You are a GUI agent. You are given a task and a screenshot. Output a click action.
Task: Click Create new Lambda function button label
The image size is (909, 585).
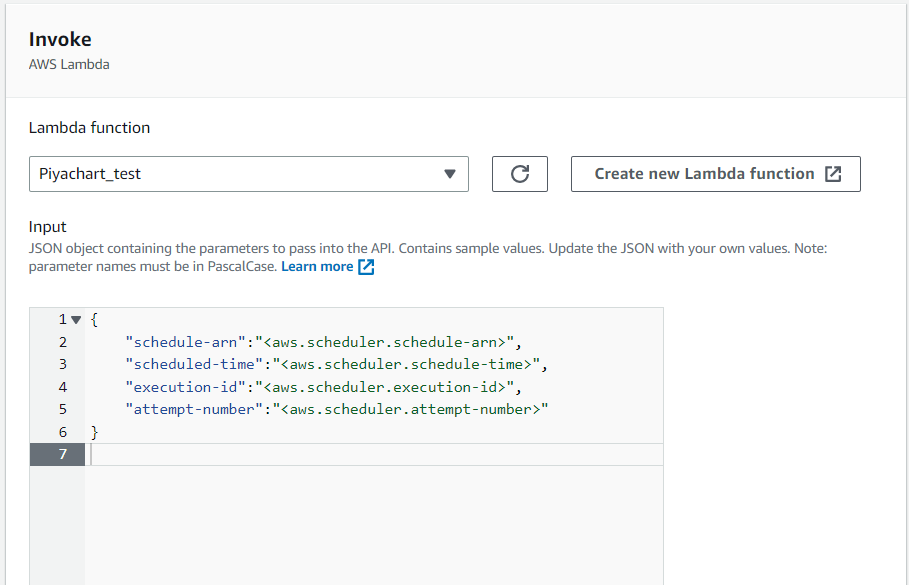pyautogui.click(x=704, y=174)
